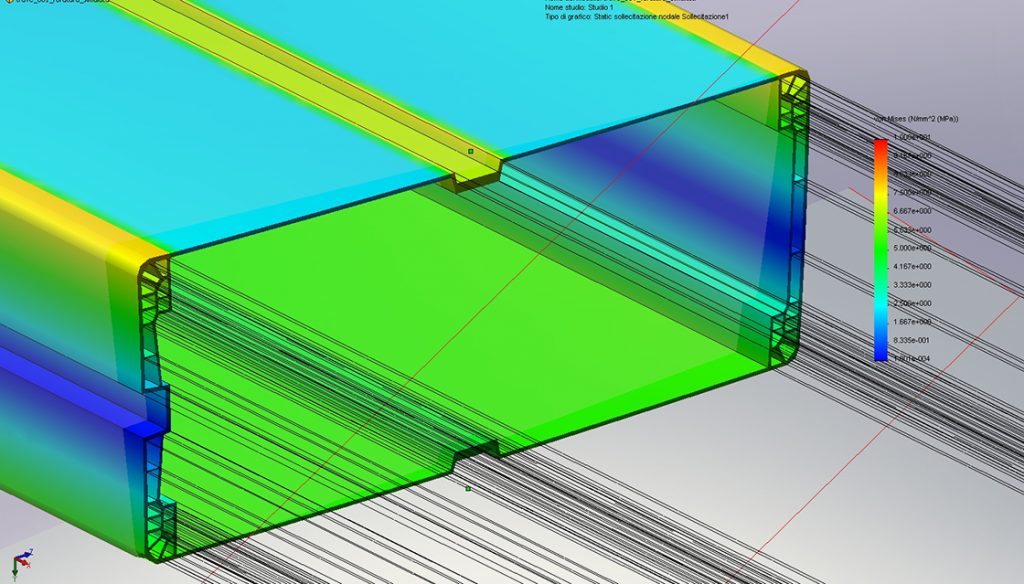Select the von Mises legend title
Image resolution: width=1024 pixels, height=584 pixels.
coord(916,119)
